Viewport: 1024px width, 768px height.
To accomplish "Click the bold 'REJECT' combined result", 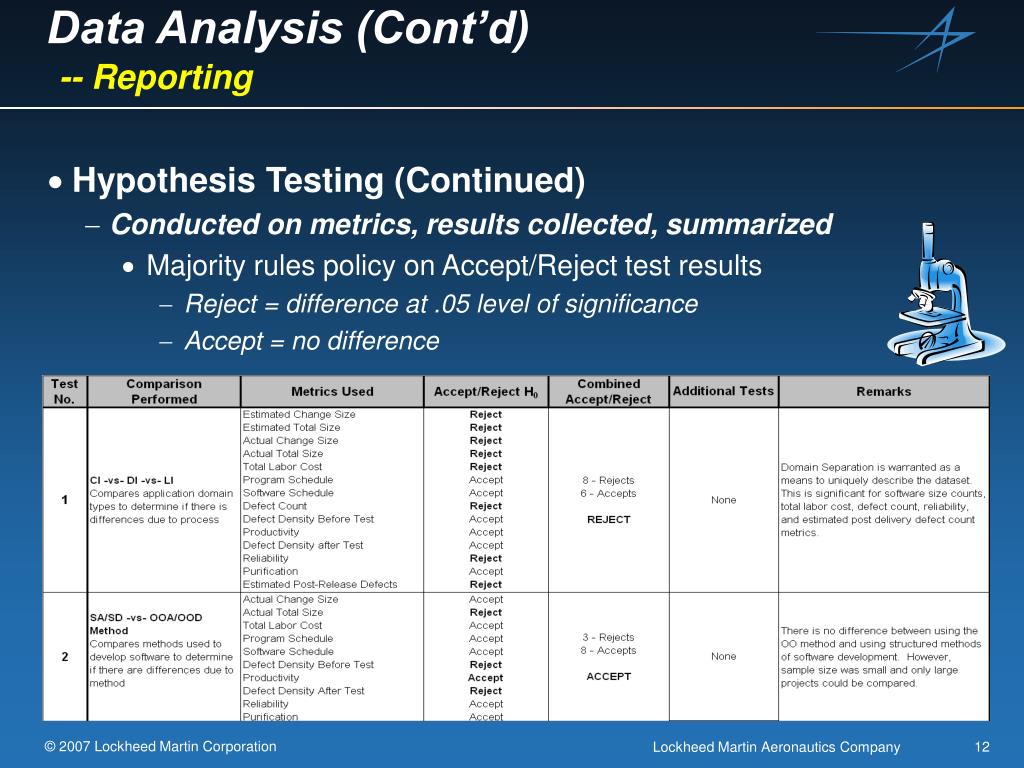I will 609,519.
